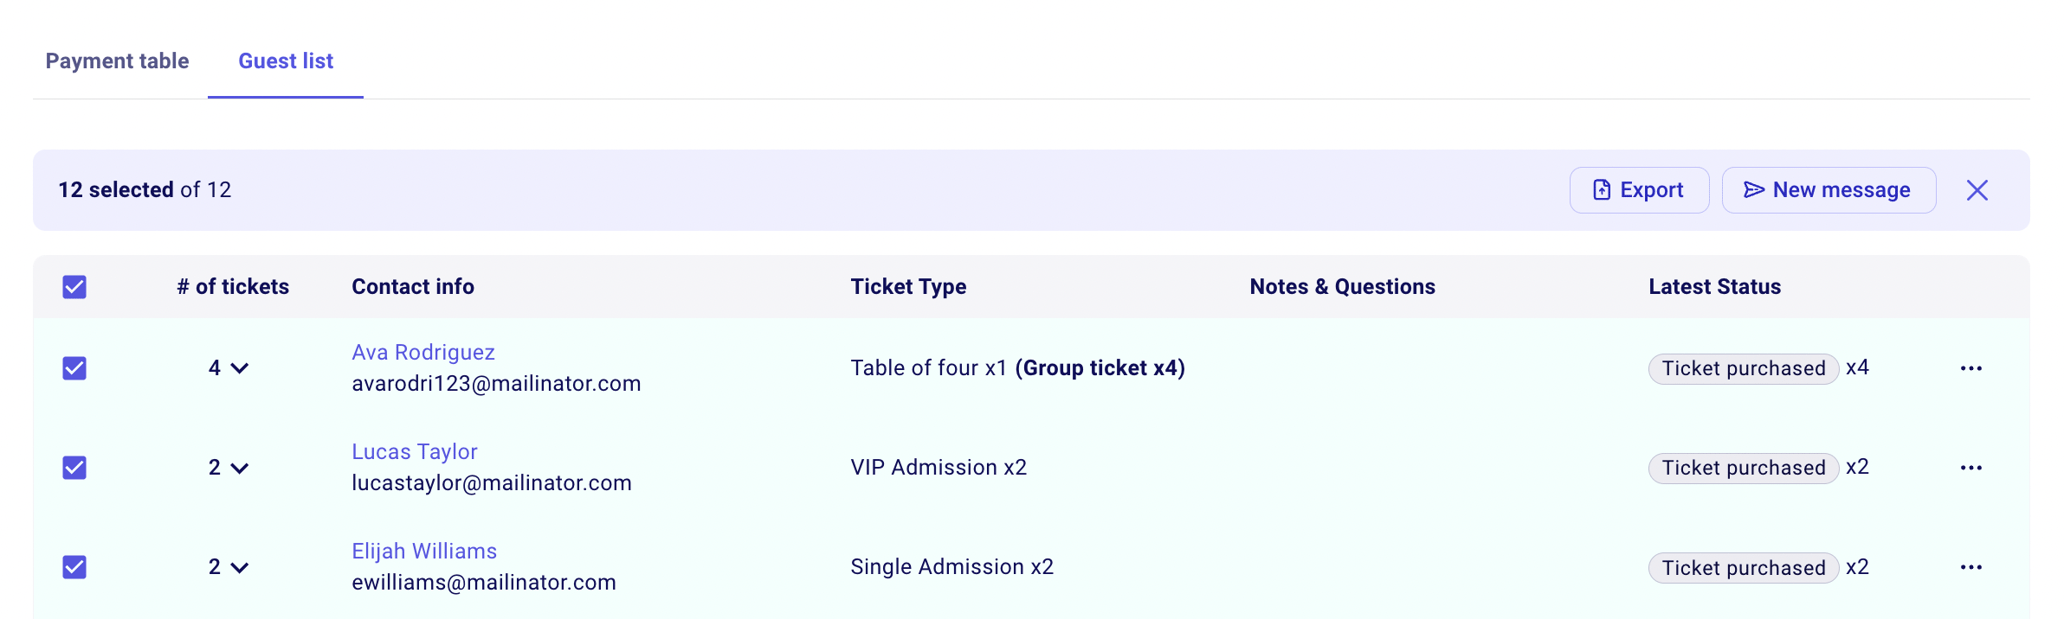Click the Latest Status column header
This screenshot has width=2064, height=619.
click(x=1714, y=287)
